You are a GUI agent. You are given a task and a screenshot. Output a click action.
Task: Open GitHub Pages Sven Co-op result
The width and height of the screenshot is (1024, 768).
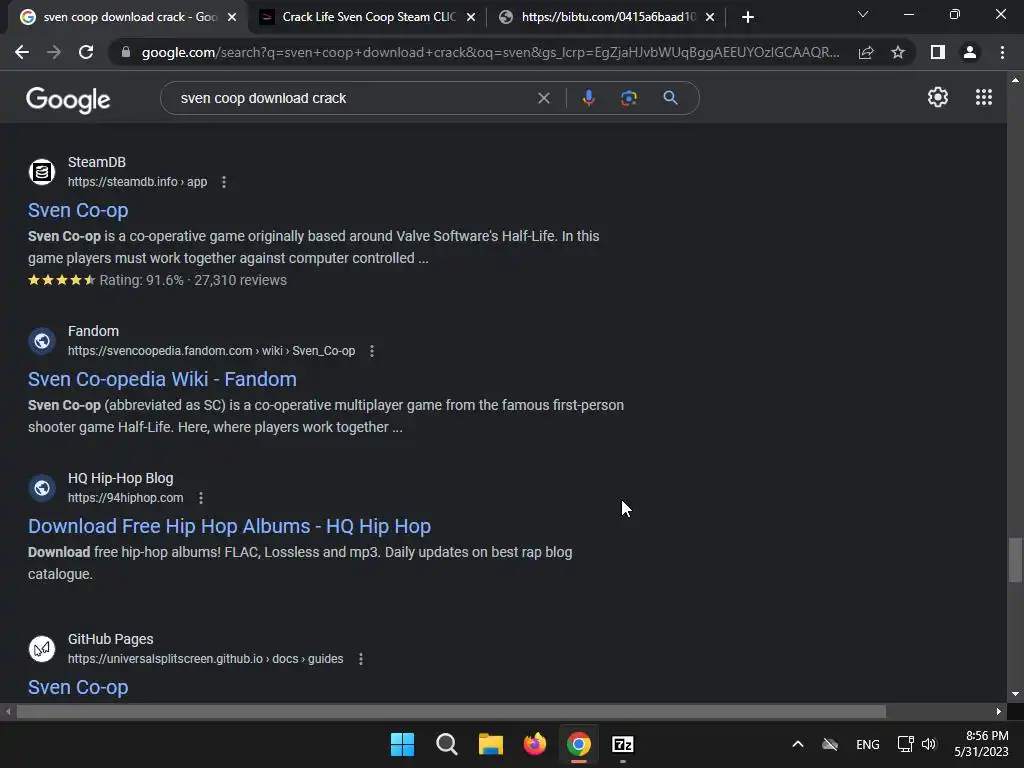(x=78, y=688)
